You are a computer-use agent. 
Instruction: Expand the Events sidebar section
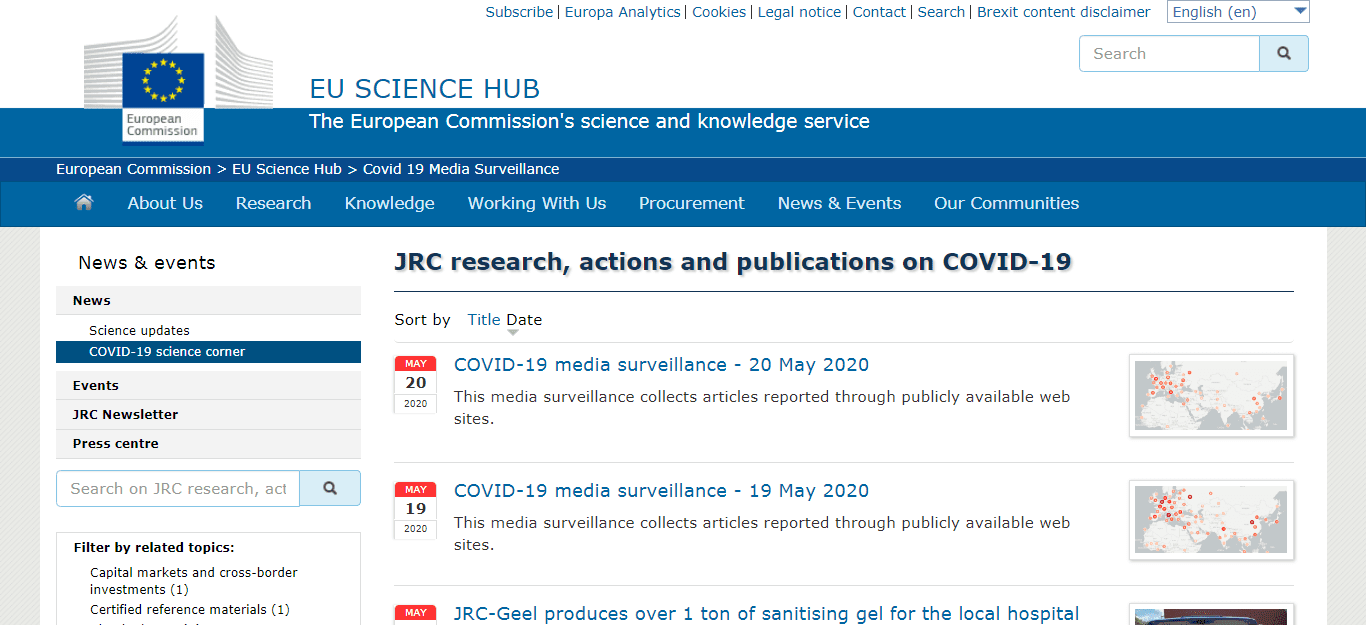(x=208, y=385)
